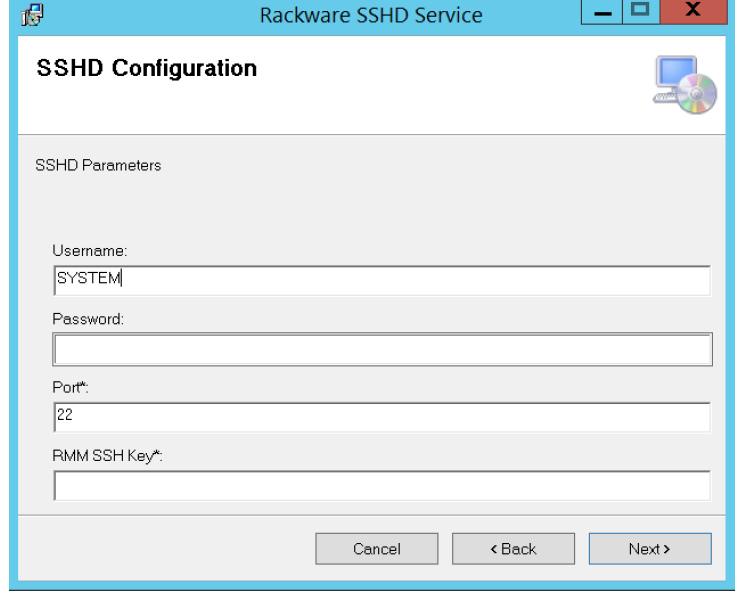
Task: Click the Password label
Action: (88, 319)
